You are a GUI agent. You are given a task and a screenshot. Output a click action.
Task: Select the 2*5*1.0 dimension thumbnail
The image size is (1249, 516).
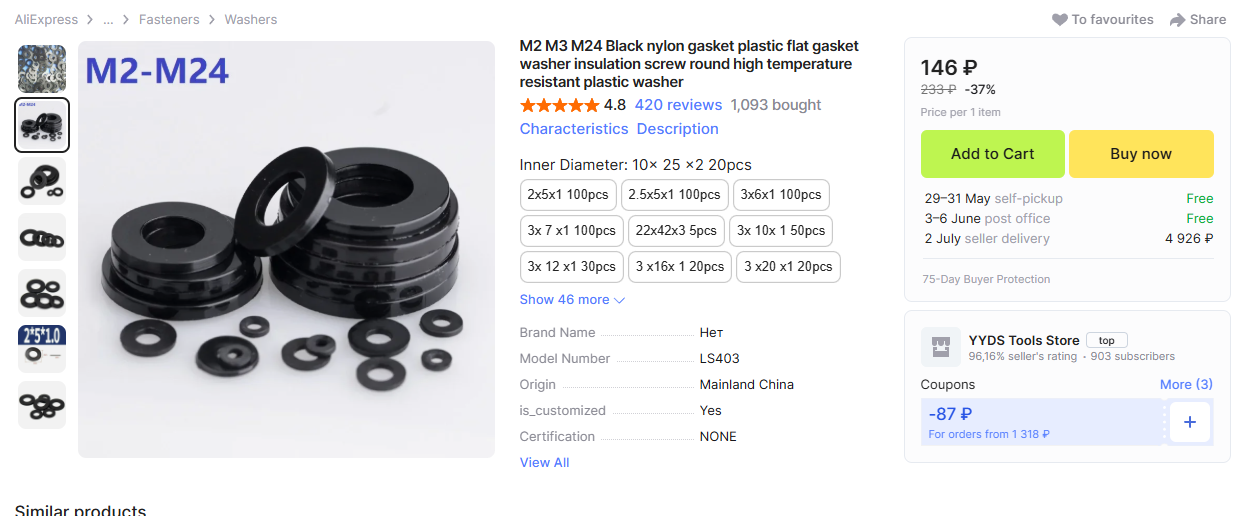pos(42,349)
